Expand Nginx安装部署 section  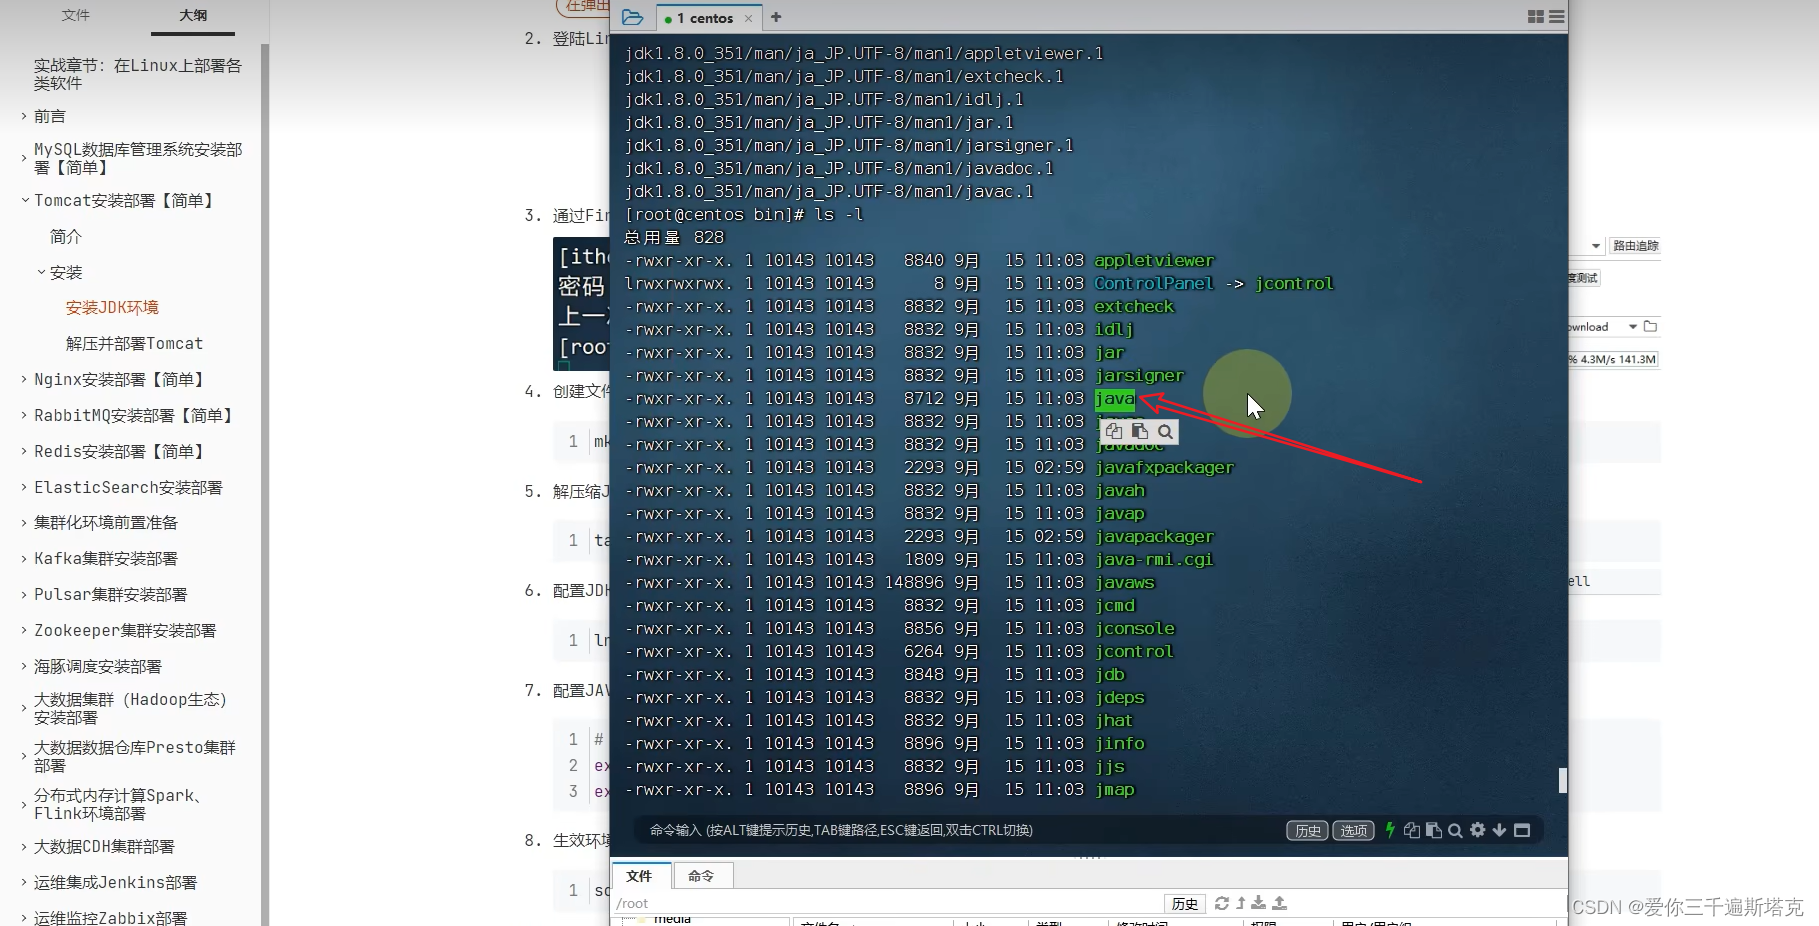[24, 379]
